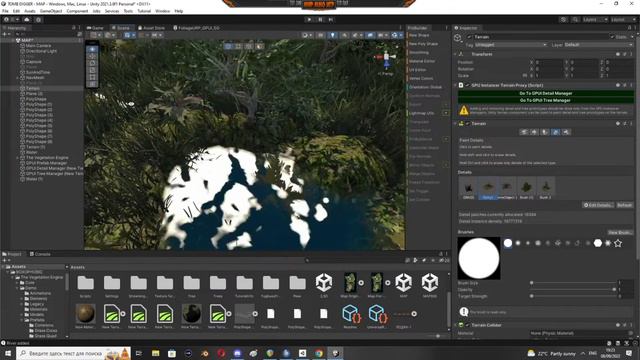The width and height of the screenshot is (640, 360).
Task: Select the Paint Trees terrain tool
Action: point(545,132)
